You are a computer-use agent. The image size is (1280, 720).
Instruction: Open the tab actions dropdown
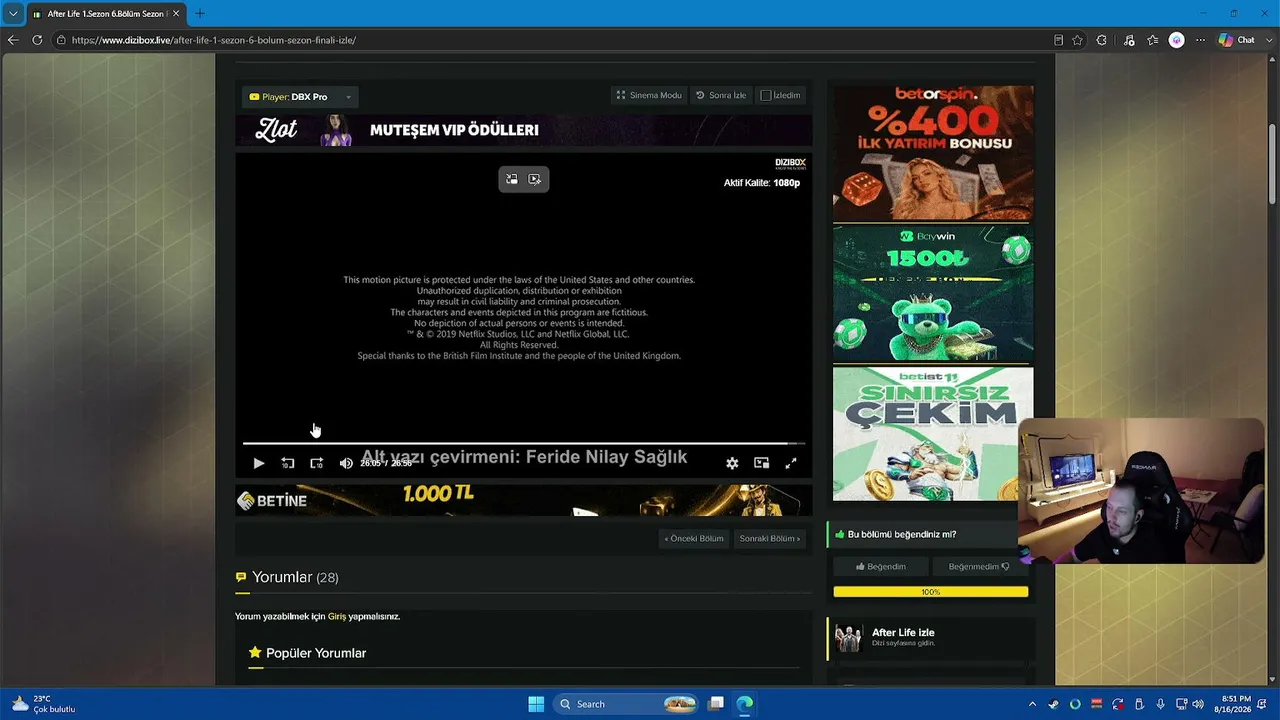click(x=13, y=14)
